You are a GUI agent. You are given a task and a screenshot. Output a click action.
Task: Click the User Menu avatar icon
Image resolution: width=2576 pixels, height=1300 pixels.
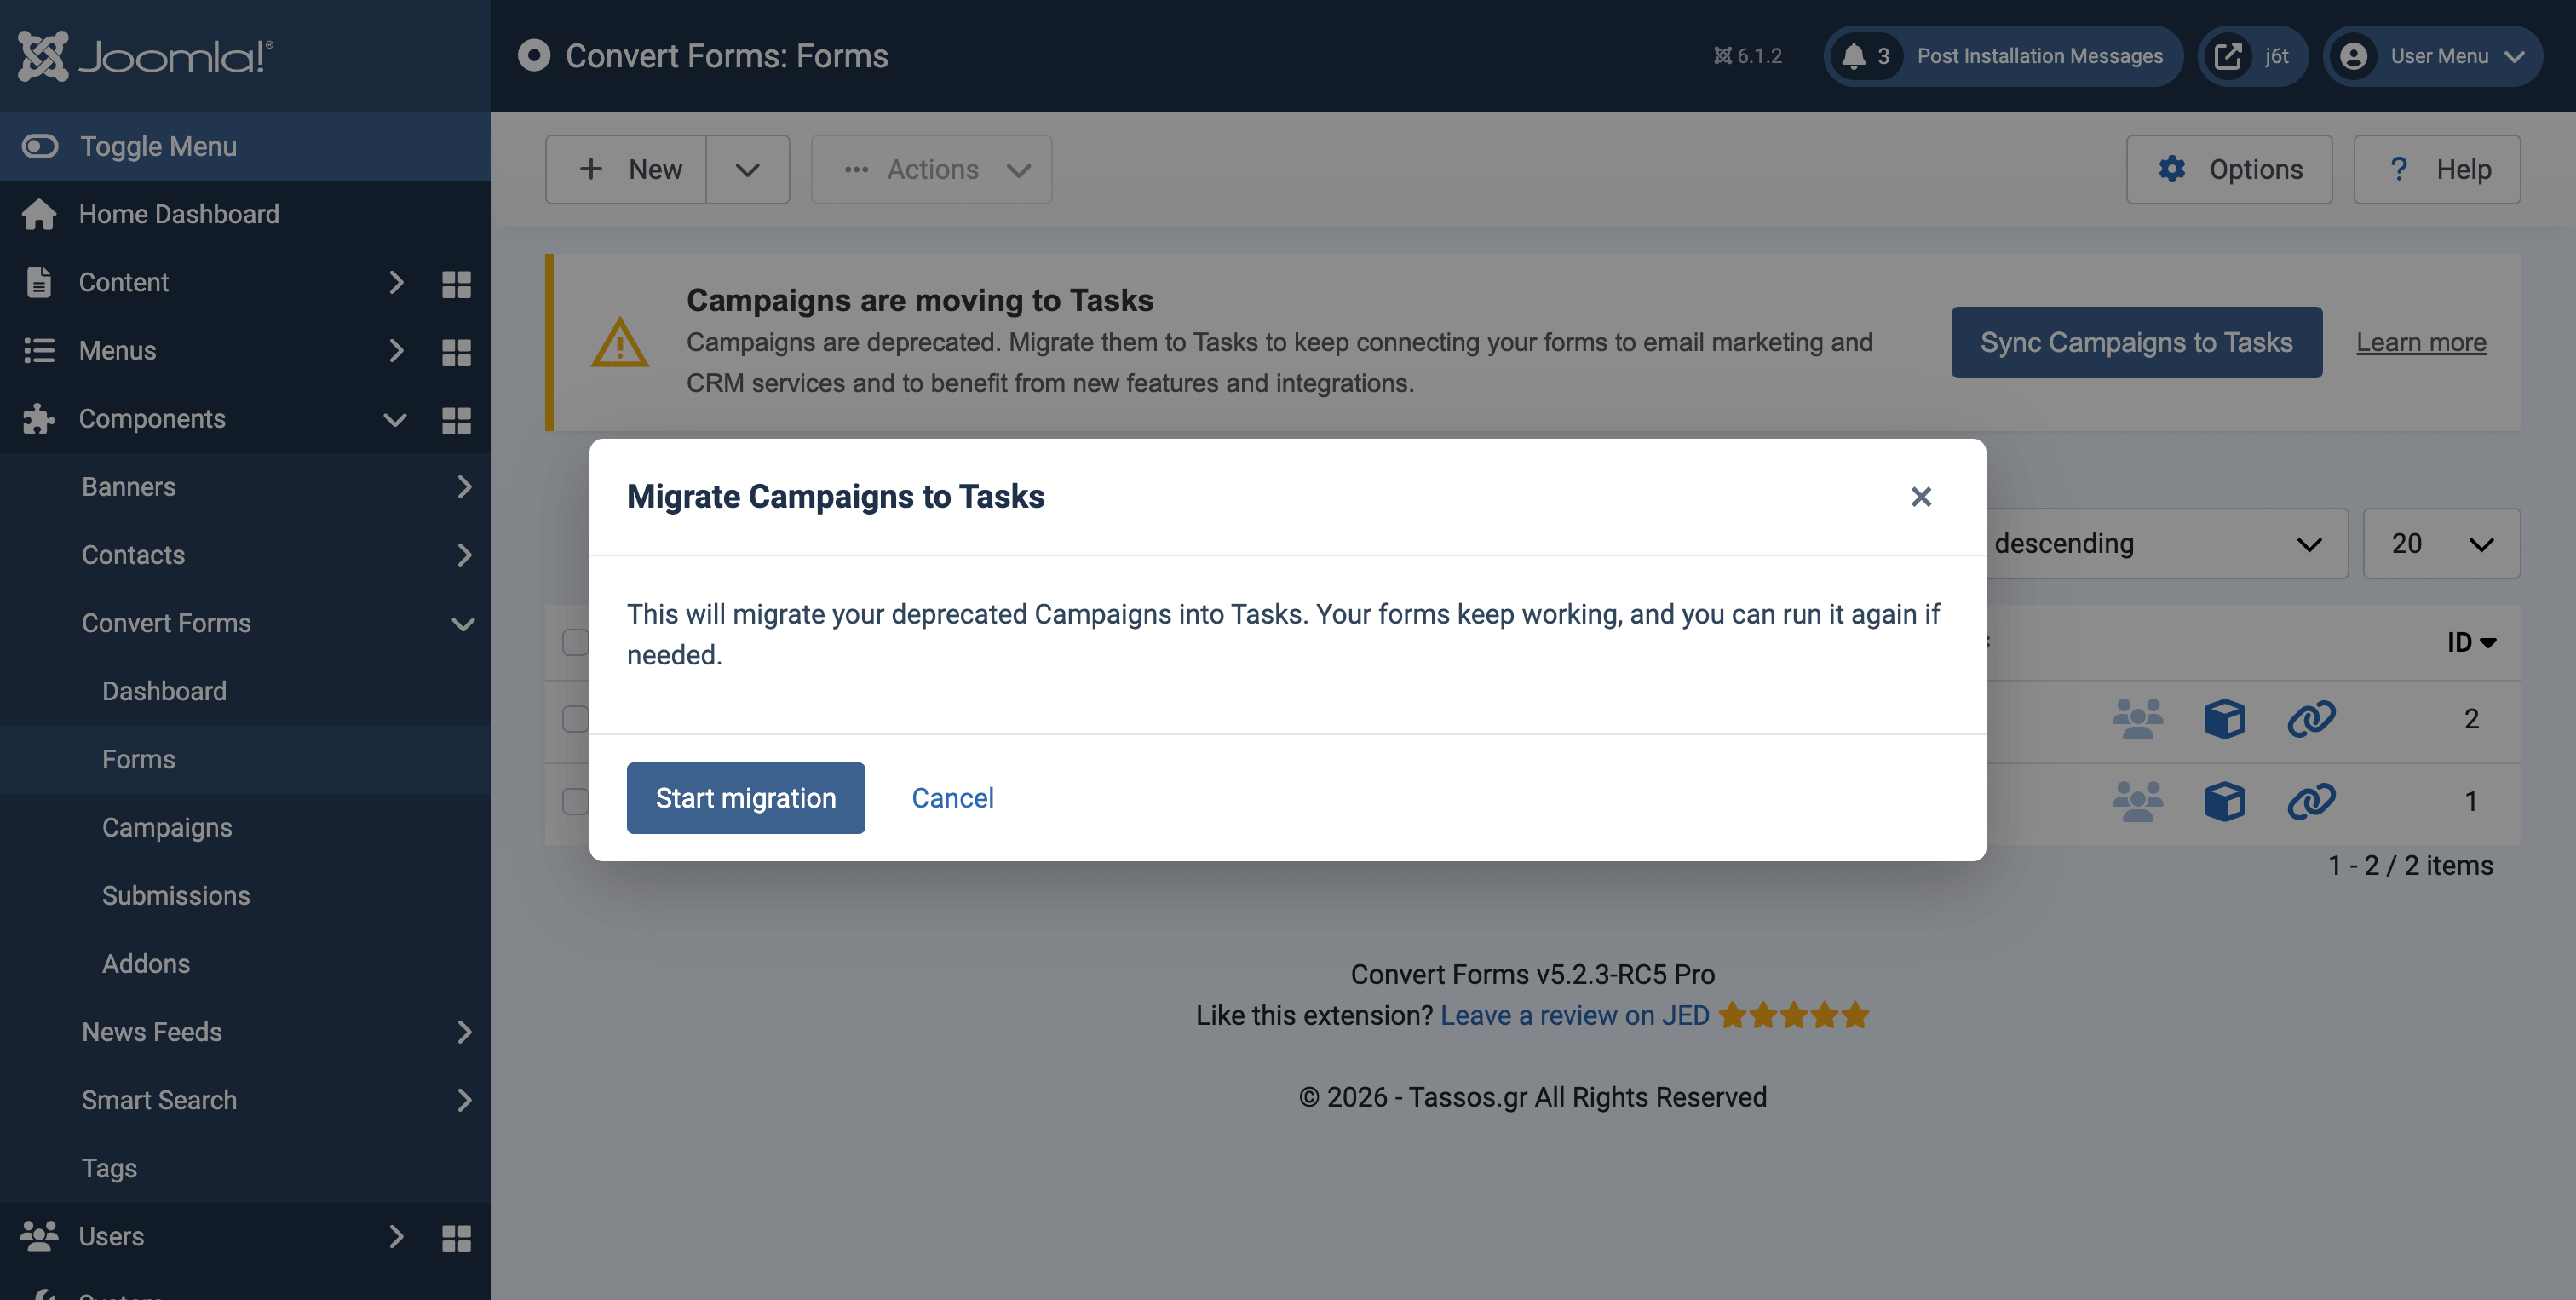[x=2353, y=56]
